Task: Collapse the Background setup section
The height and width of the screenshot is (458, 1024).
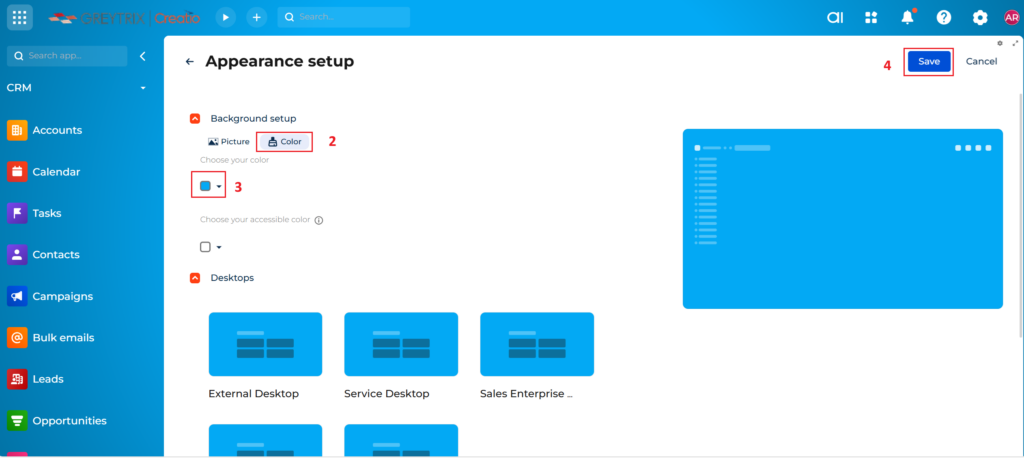Action: (195, 118)
